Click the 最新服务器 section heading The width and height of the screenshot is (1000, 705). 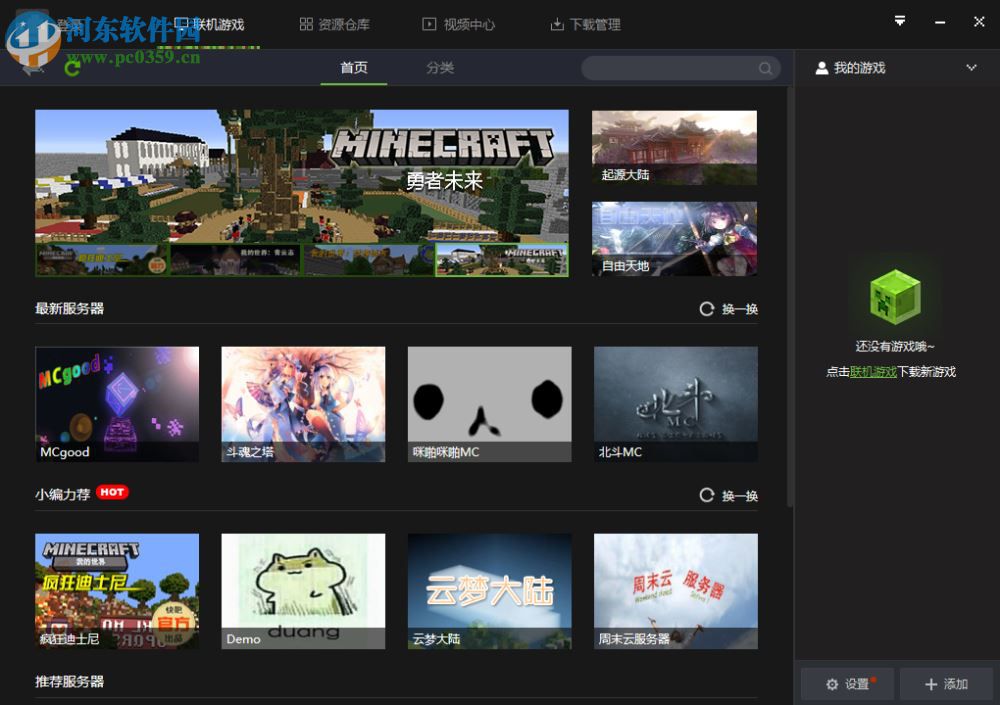[x=70, y=309]
